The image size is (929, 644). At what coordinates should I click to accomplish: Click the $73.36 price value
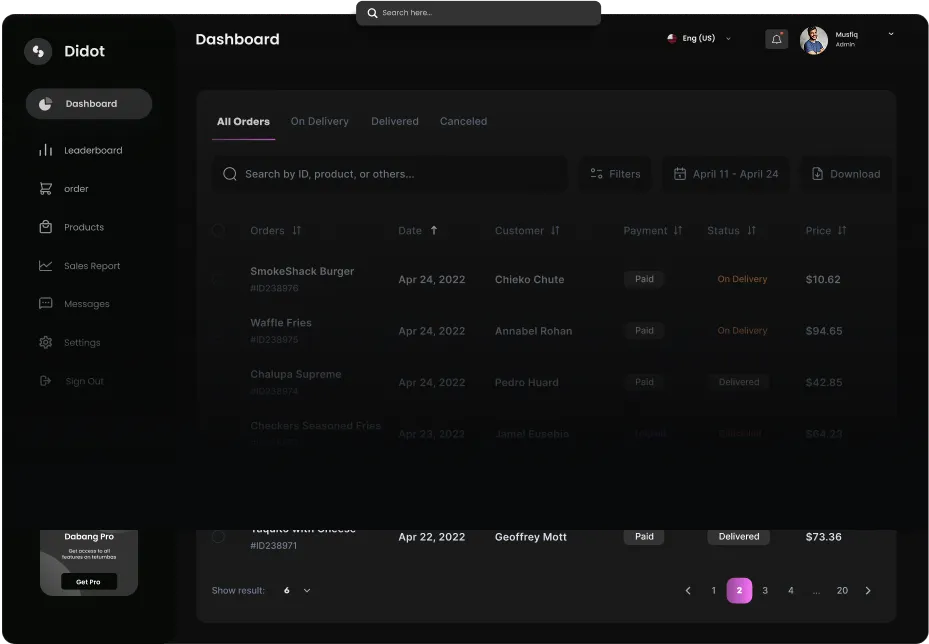click(x=824, y=537)
